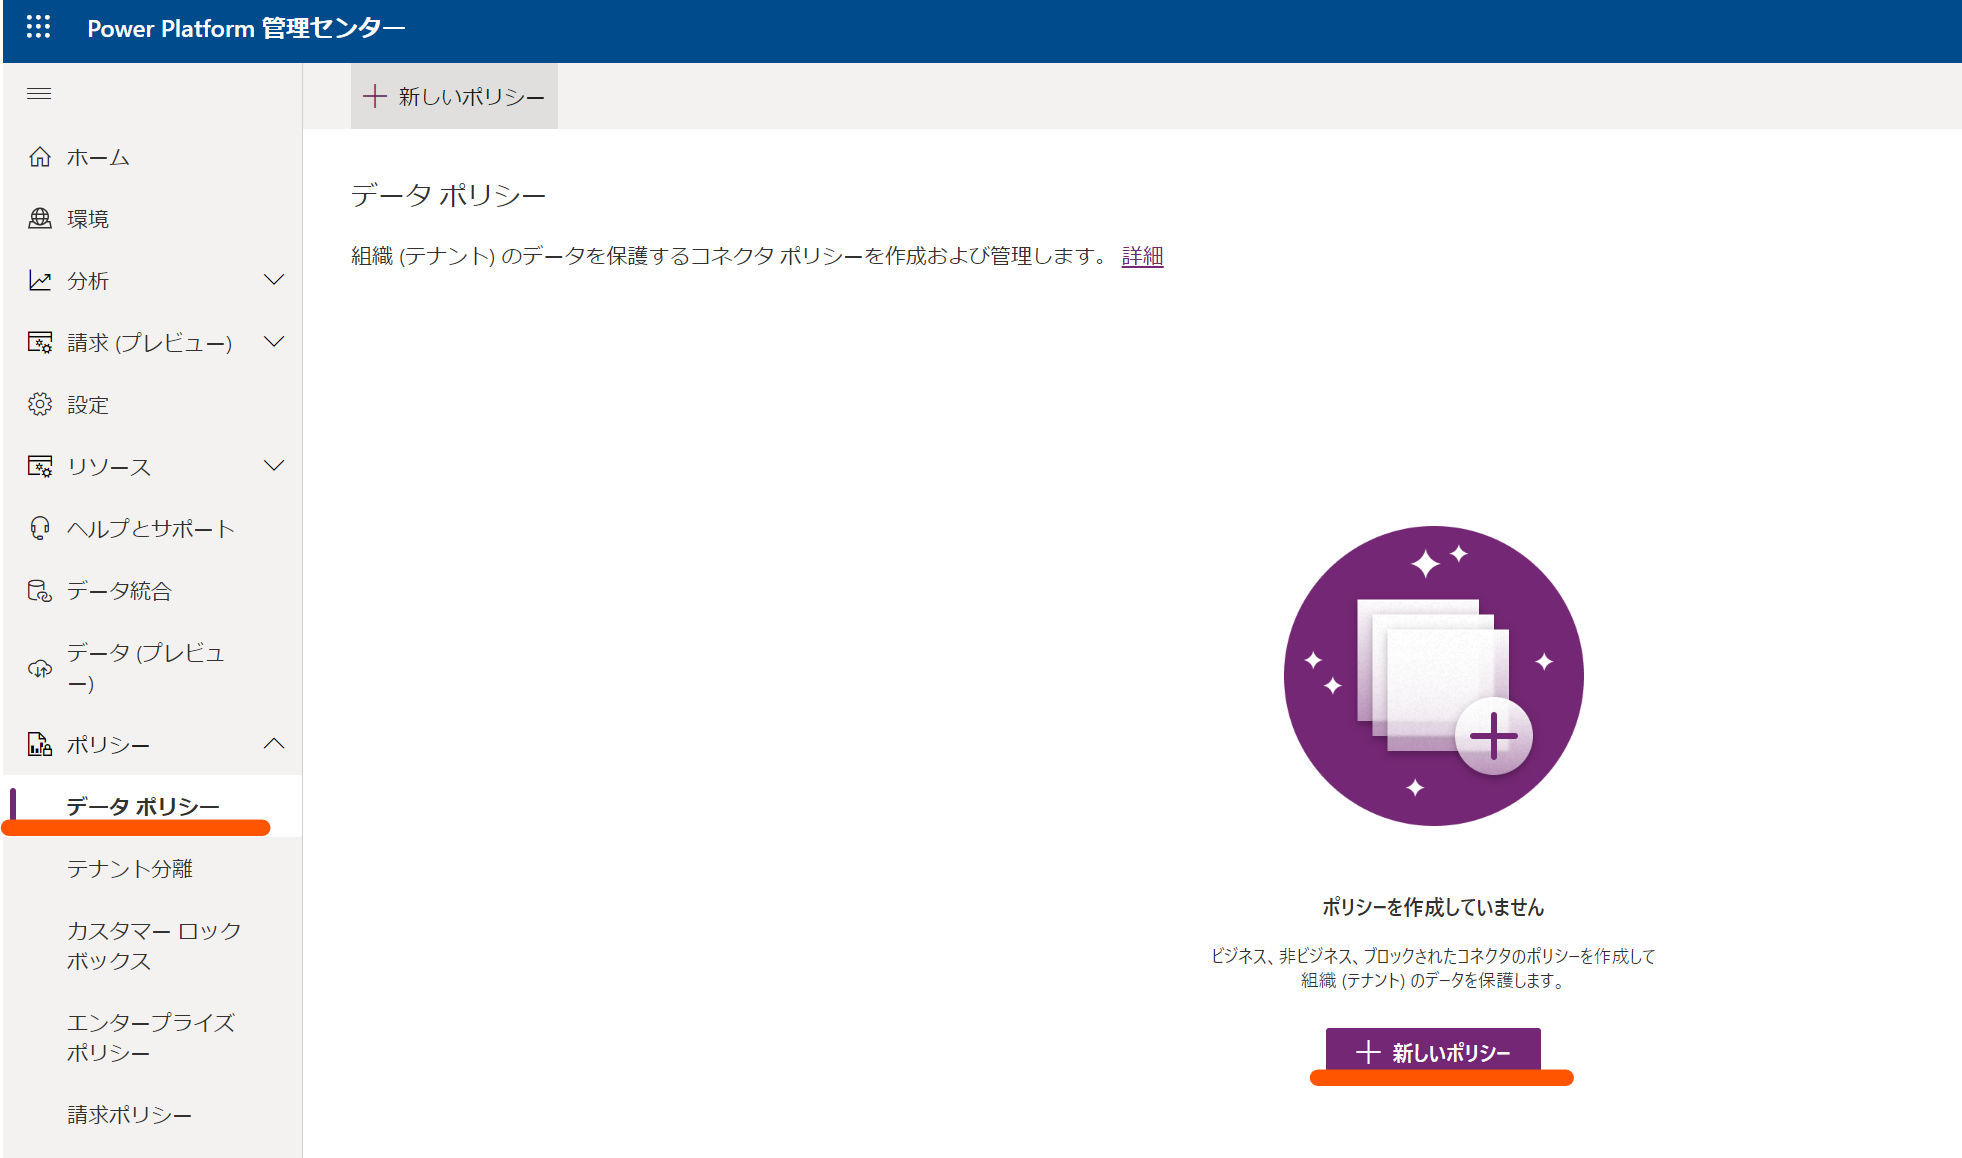Expand the 分析 menu chevron
Viewport: 1962px width, 1158px height.
click(x=275, y=280)
